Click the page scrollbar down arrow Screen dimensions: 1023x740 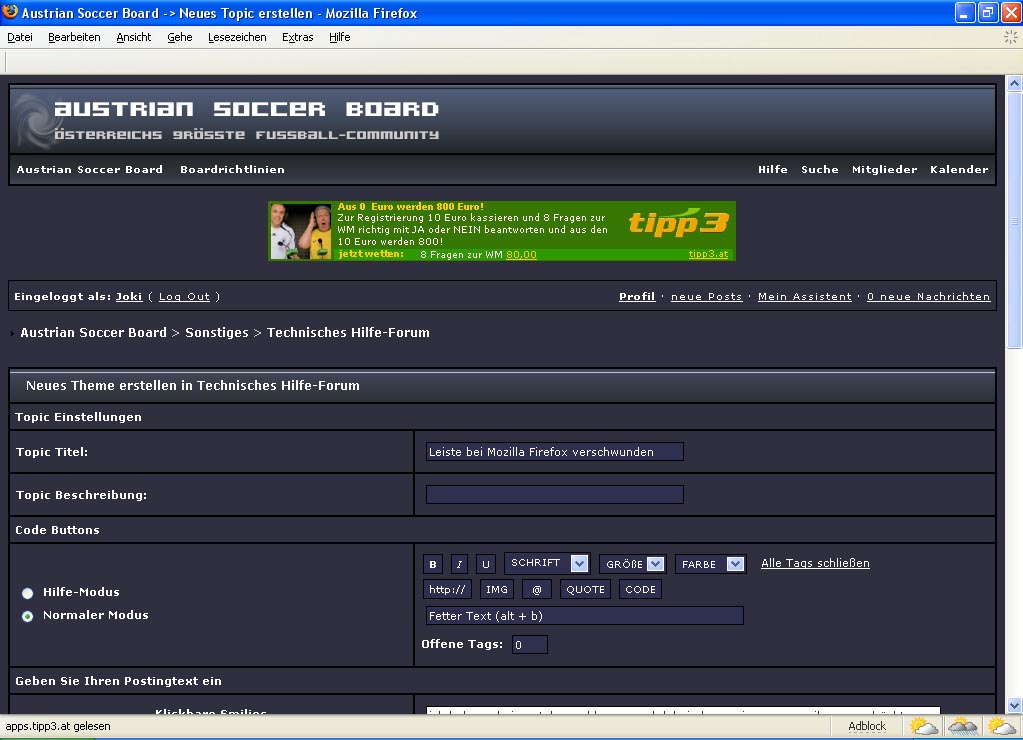(1014, 705)
